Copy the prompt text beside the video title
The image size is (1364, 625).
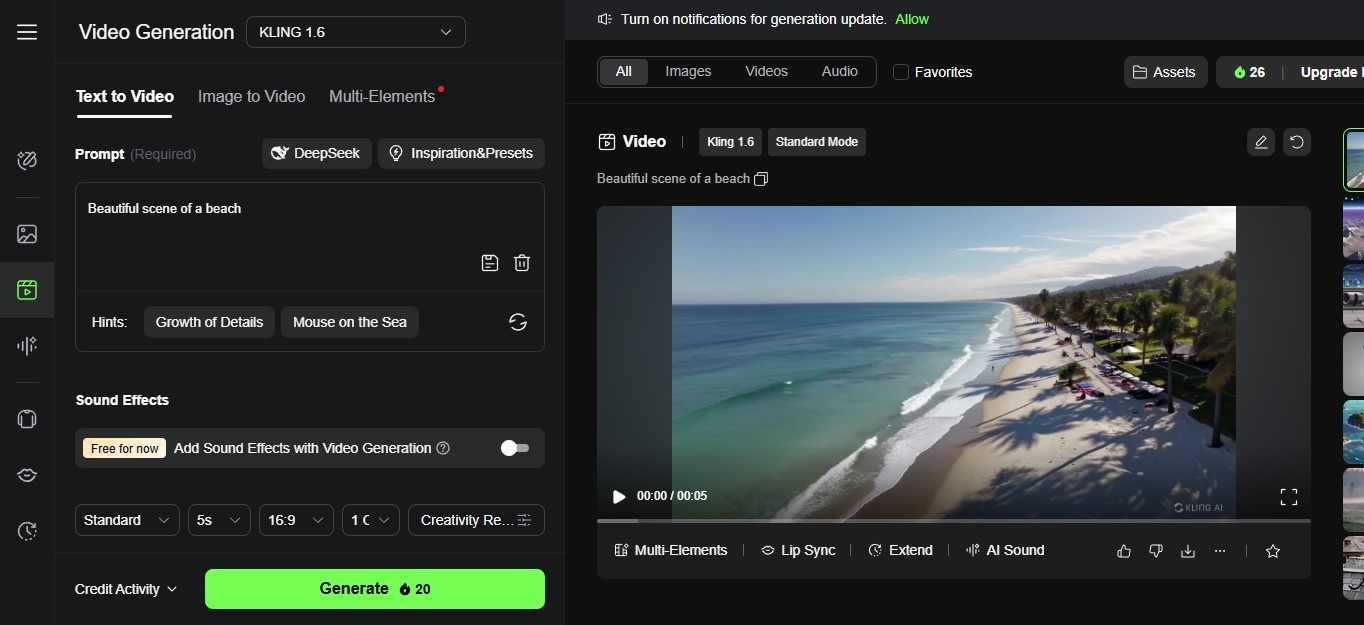[x=761, y=179]
